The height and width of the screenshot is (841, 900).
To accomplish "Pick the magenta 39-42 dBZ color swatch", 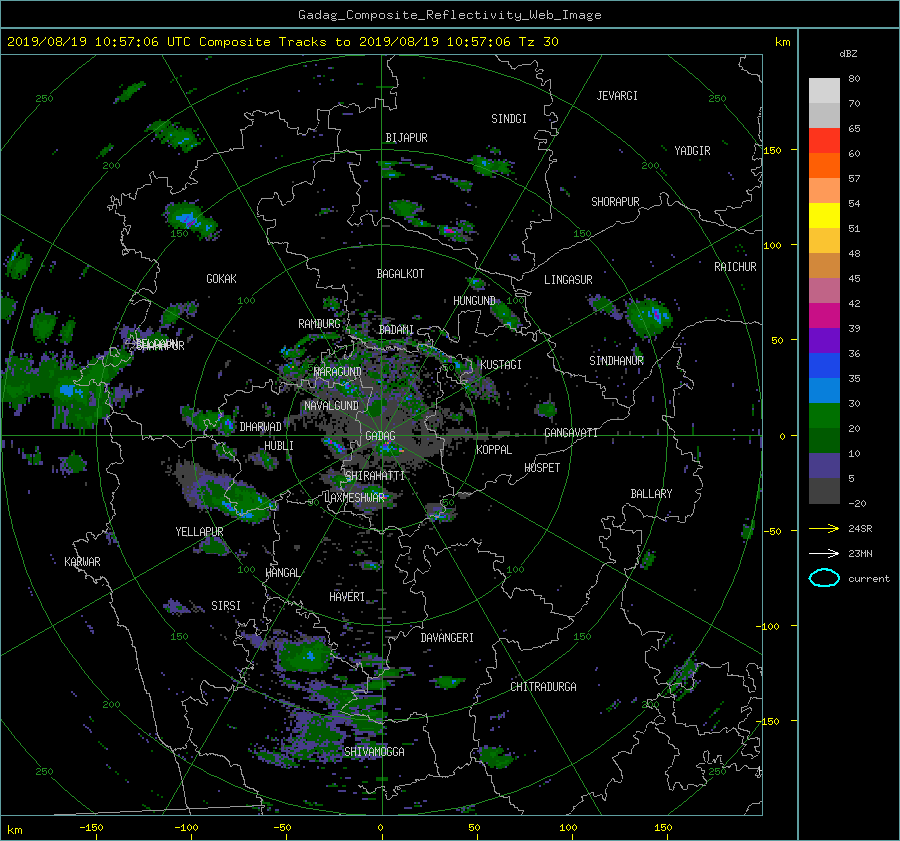I will (824, 316).
